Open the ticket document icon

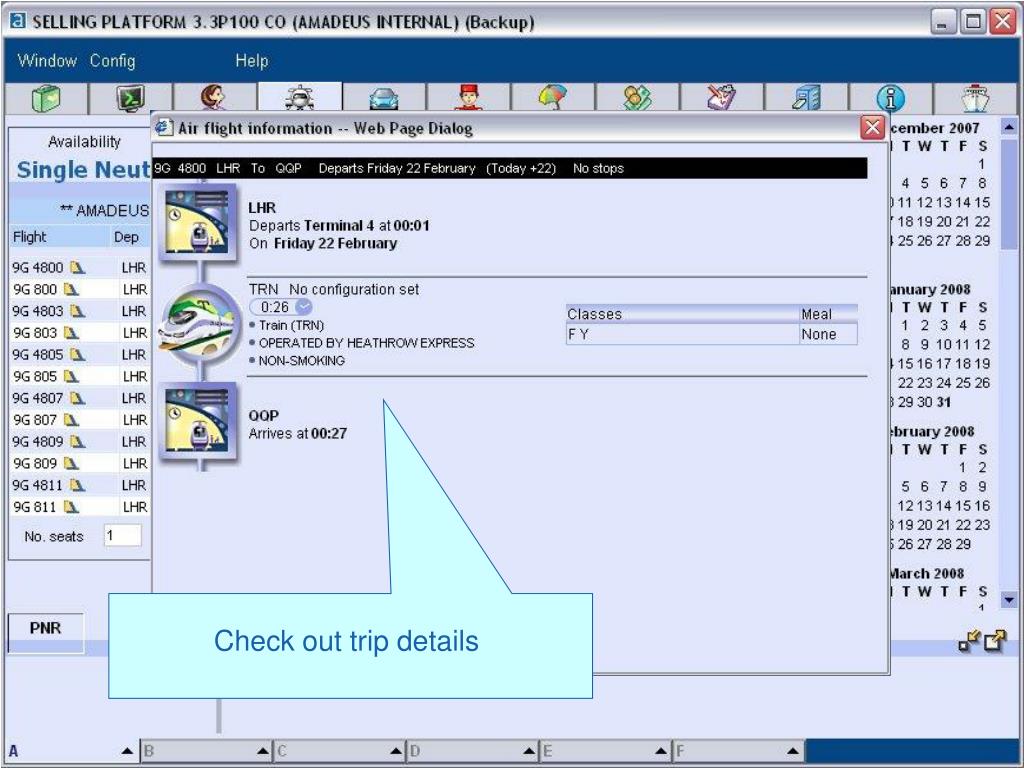click(722, 98)
